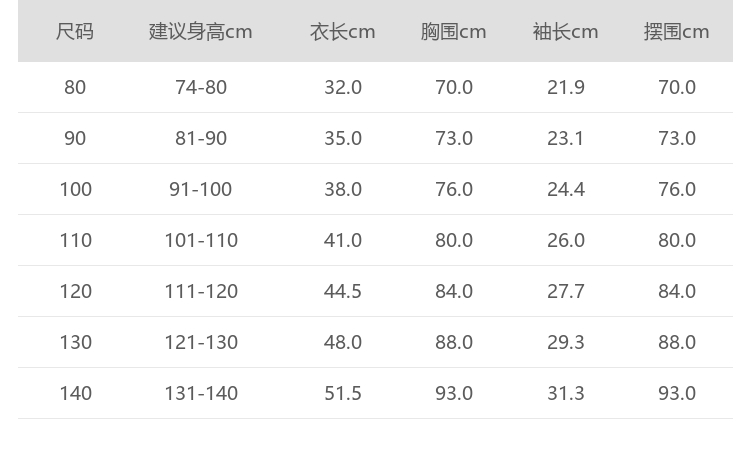750x460 pixels.
Task: Select the sleeve length 31.3 cell
Action: point(566,393)
